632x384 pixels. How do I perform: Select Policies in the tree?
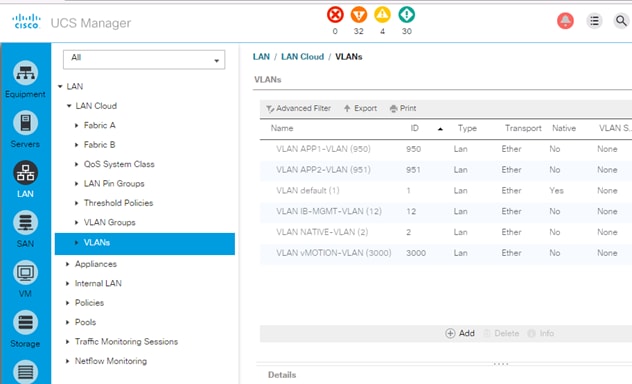pos(89,303)
